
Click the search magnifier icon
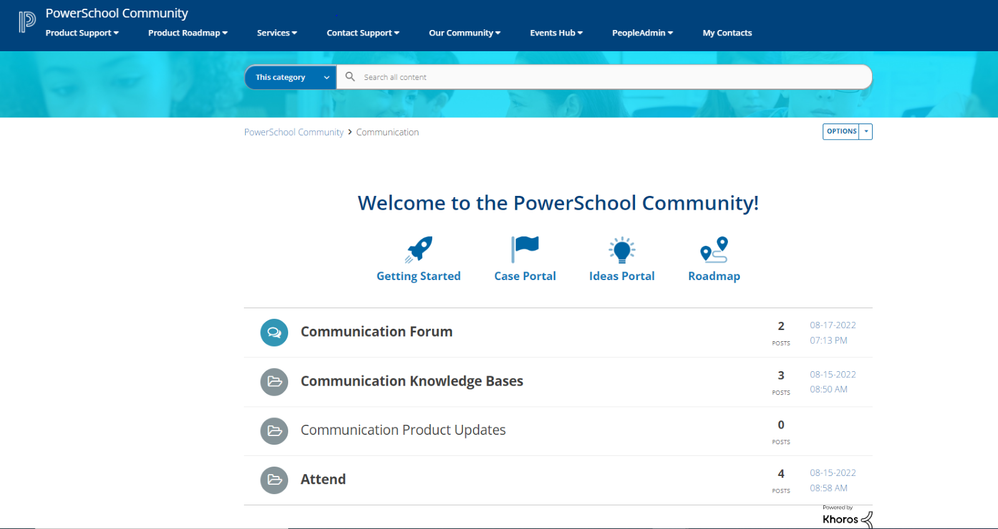[350, 77]
